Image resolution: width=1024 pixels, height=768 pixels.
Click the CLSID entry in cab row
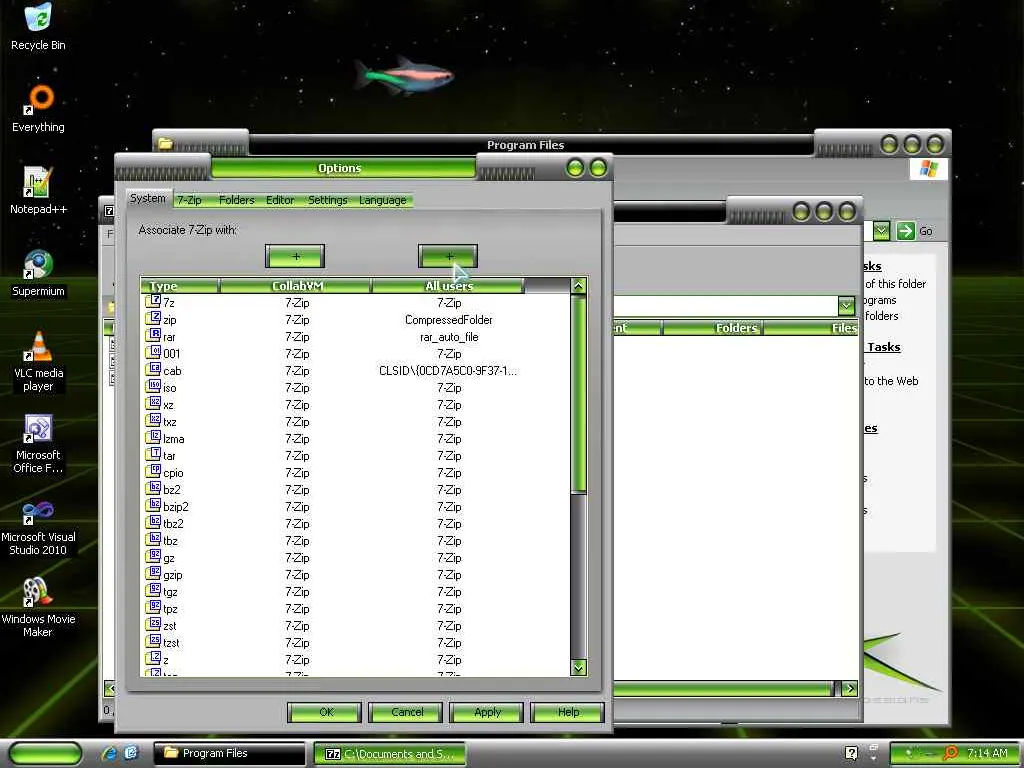pos(448,370)
